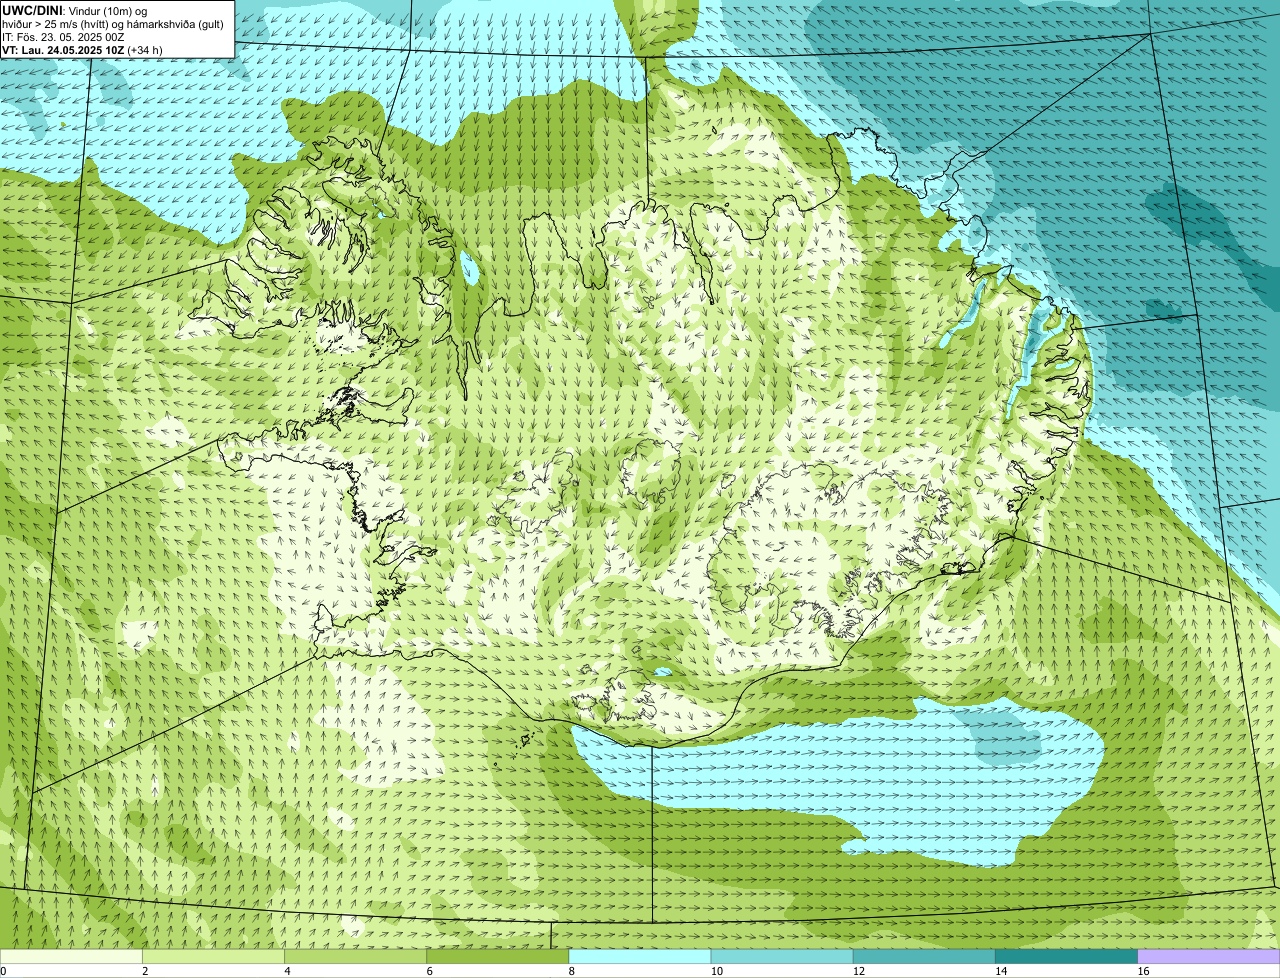The width and height of the screenshot is (1280, 978).
Task: Click the '10' label on the legend scale
Action: coord(717,971)
